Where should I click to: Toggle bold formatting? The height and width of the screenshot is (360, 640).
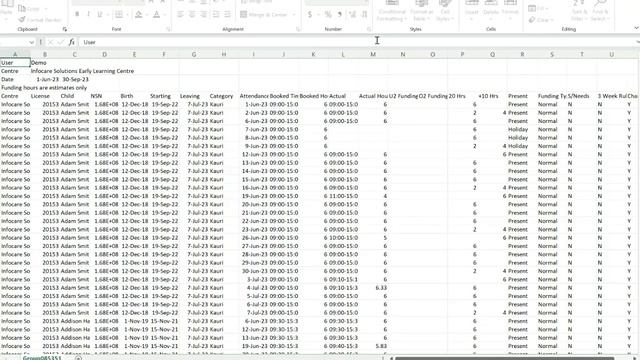pos(77,14)
